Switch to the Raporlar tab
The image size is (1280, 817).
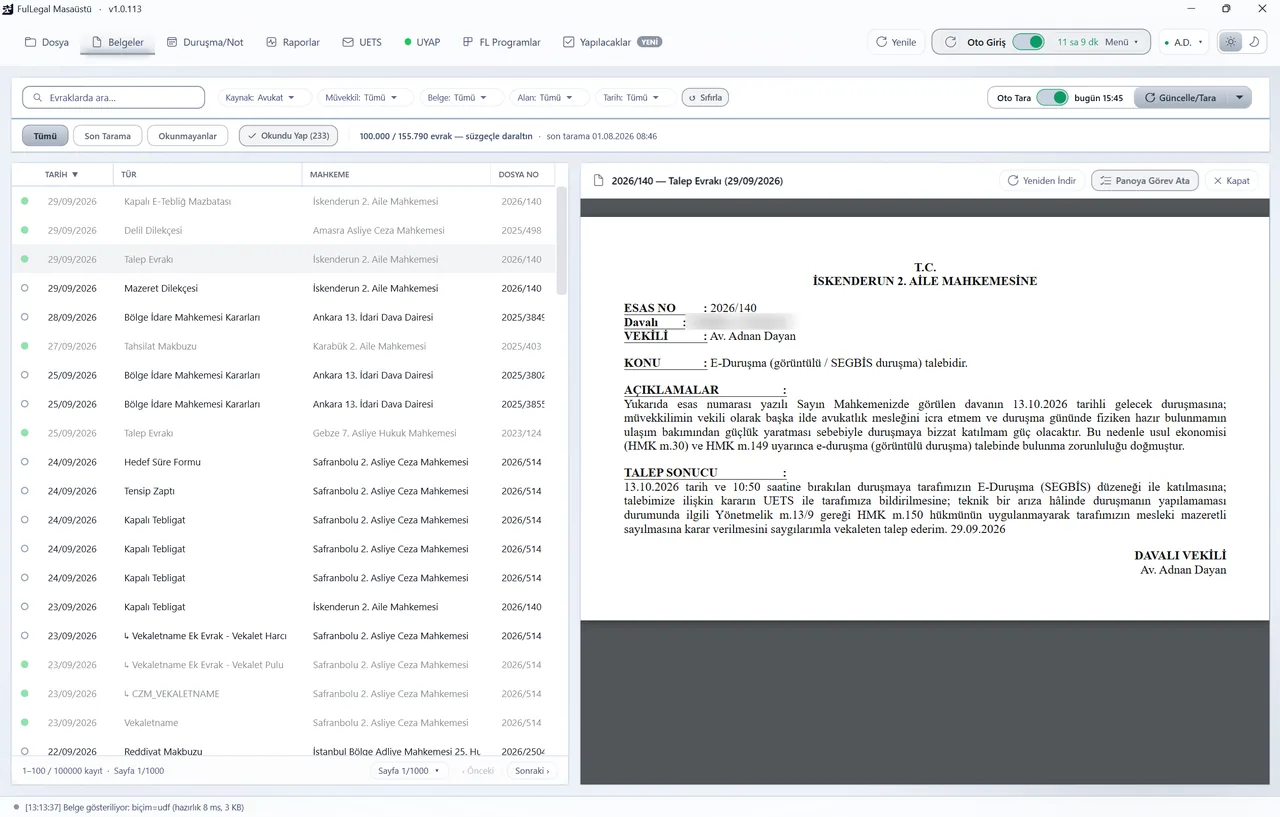[293, 42]
